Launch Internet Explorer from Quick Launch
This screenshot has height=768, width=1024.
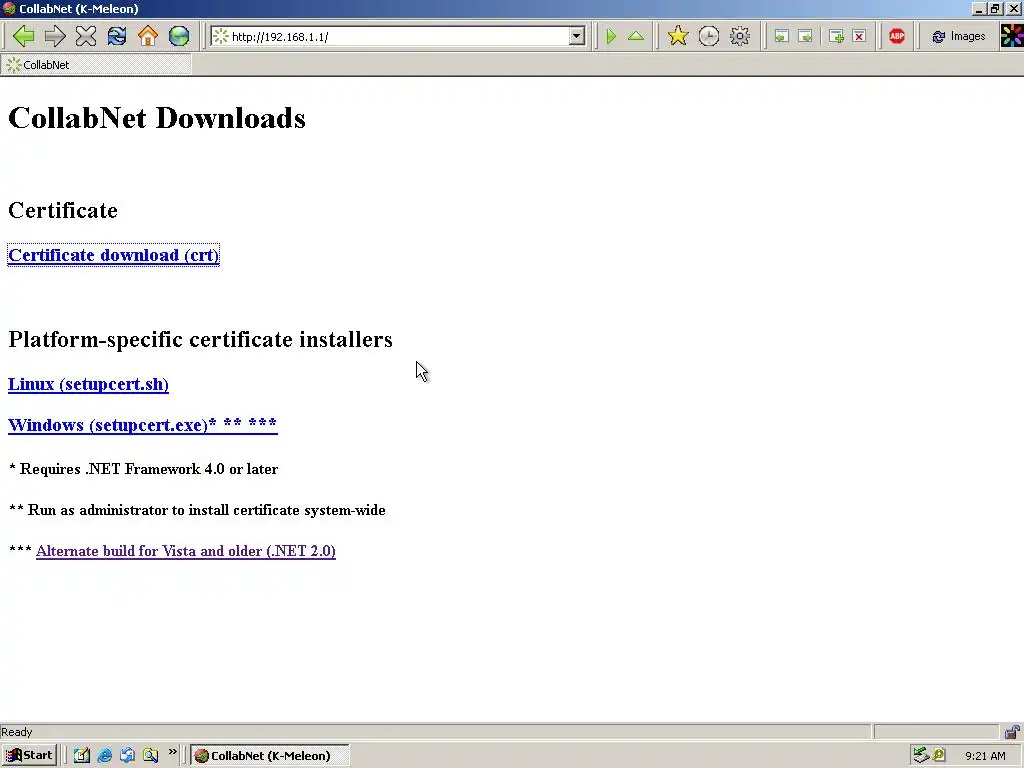coord(104,756)
